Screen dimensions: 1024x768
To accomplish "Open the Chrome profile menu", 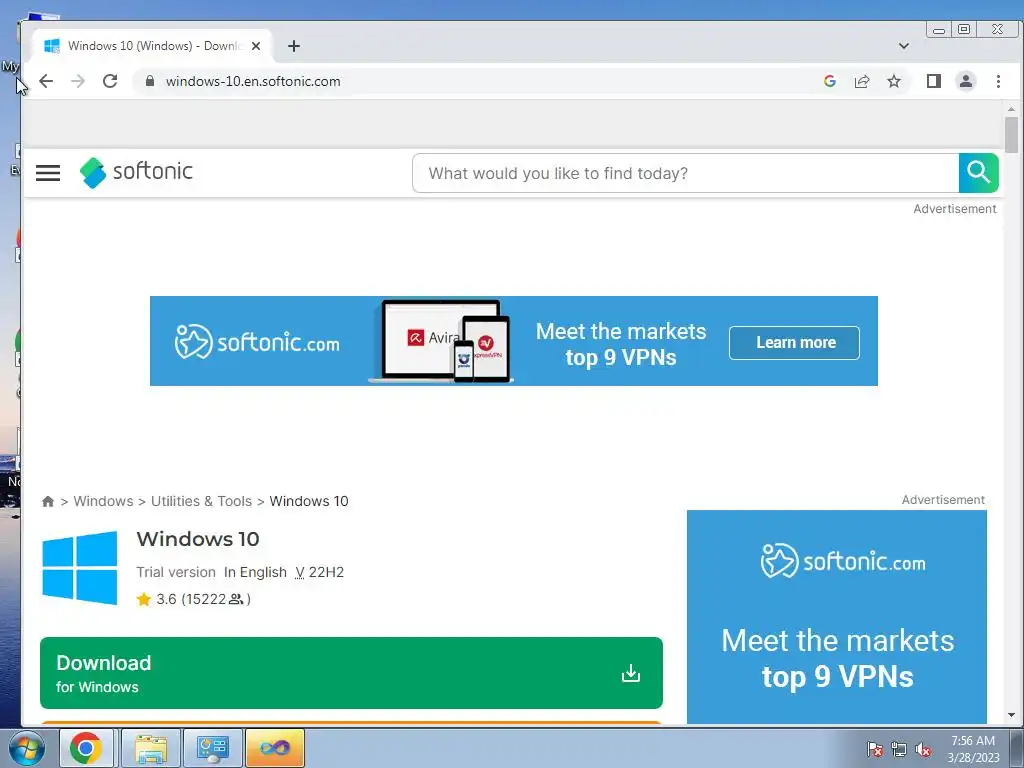I will [x=966, y=81].
